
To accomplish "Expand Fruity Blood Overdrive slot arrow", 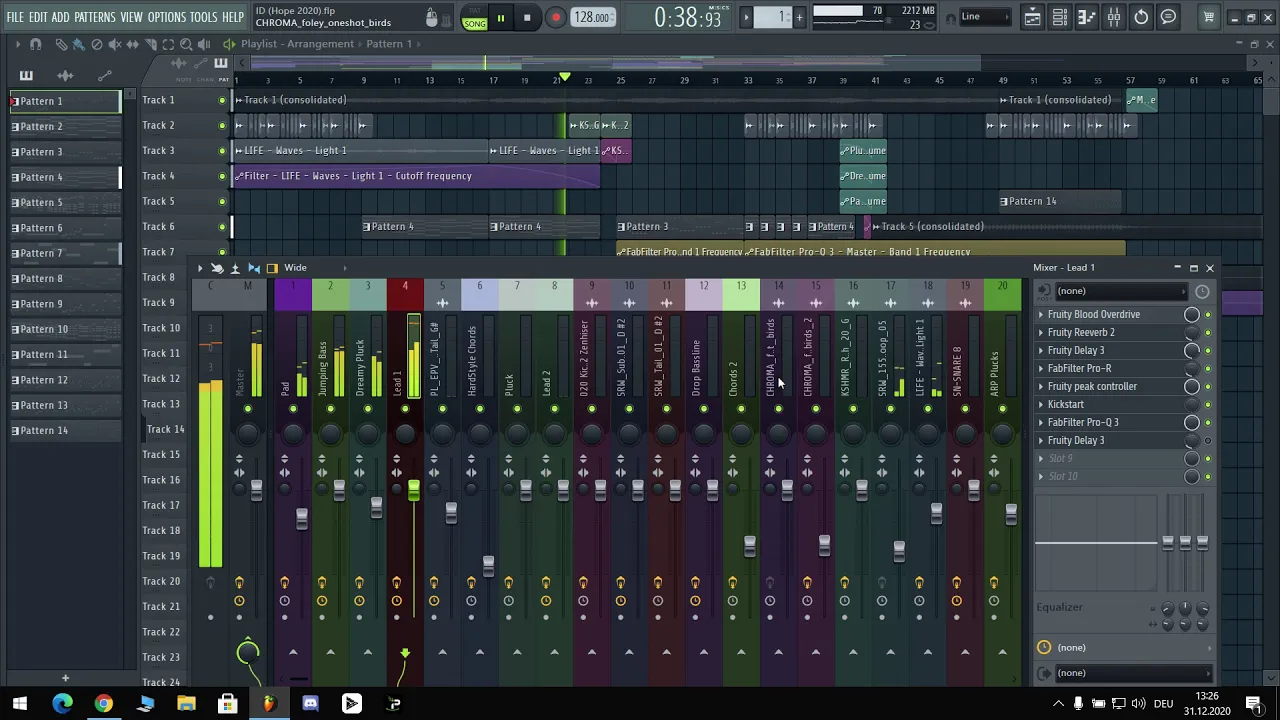I will pyautogui.click(x=1041, y=315).
